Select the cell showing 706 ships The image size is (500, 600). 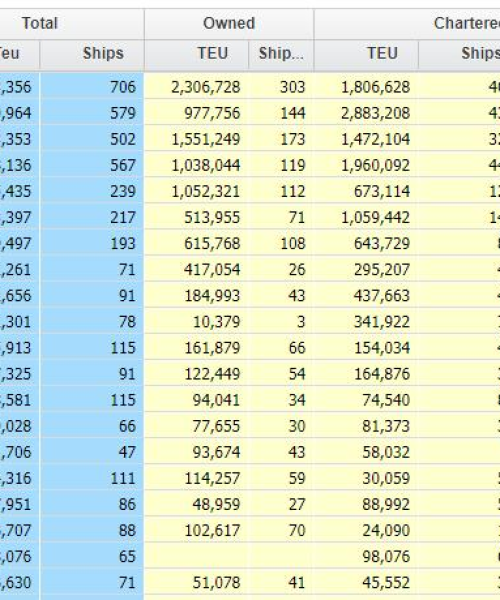click(92, 86)
